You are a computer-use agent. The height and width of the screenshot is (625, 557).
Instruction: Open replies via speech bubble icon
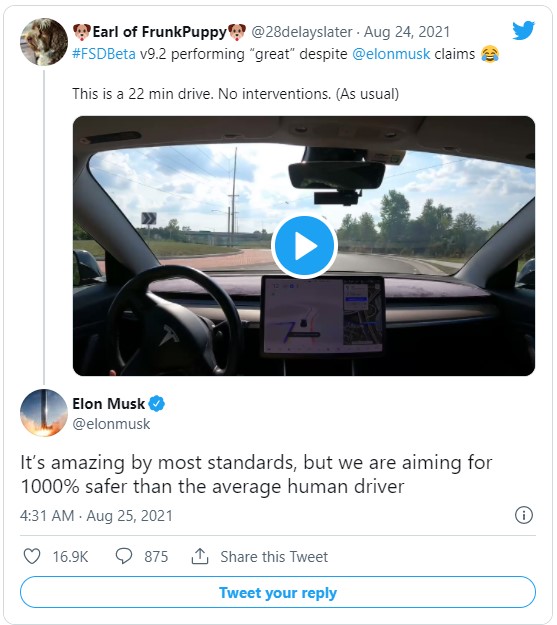point(124,556)
